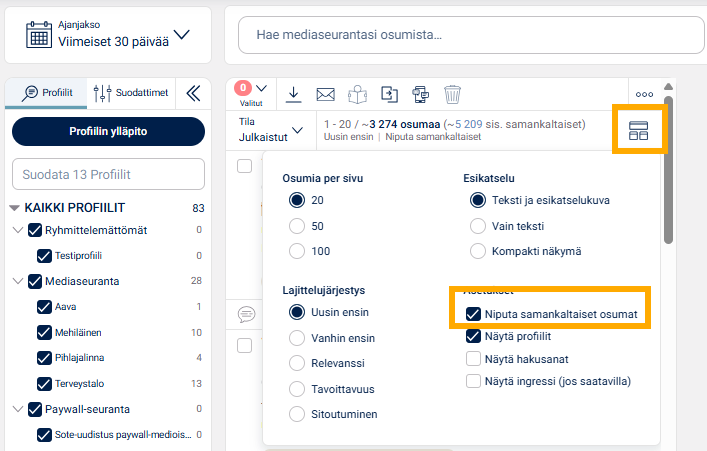Click the trash bin delete icon
707x451 pixels.
[x=452, y=94]
